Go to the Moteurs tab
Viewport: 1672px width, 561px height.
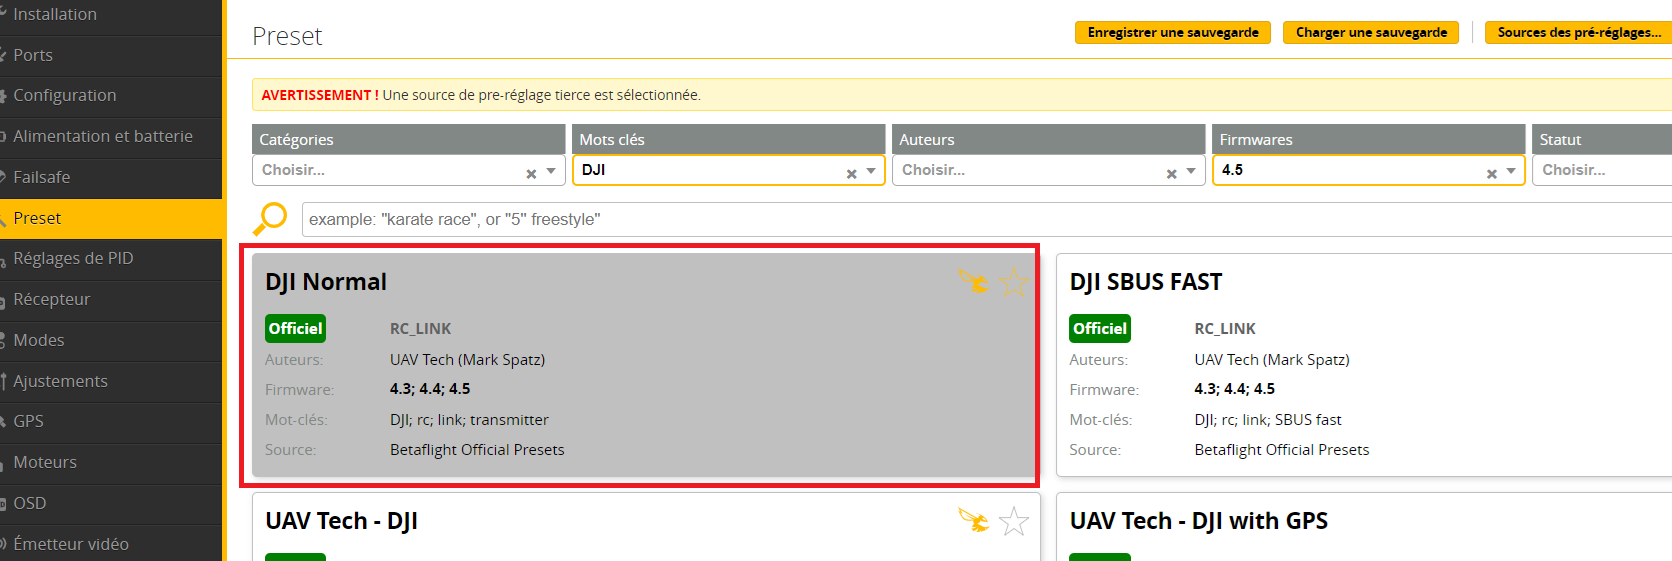click(45, 462)
